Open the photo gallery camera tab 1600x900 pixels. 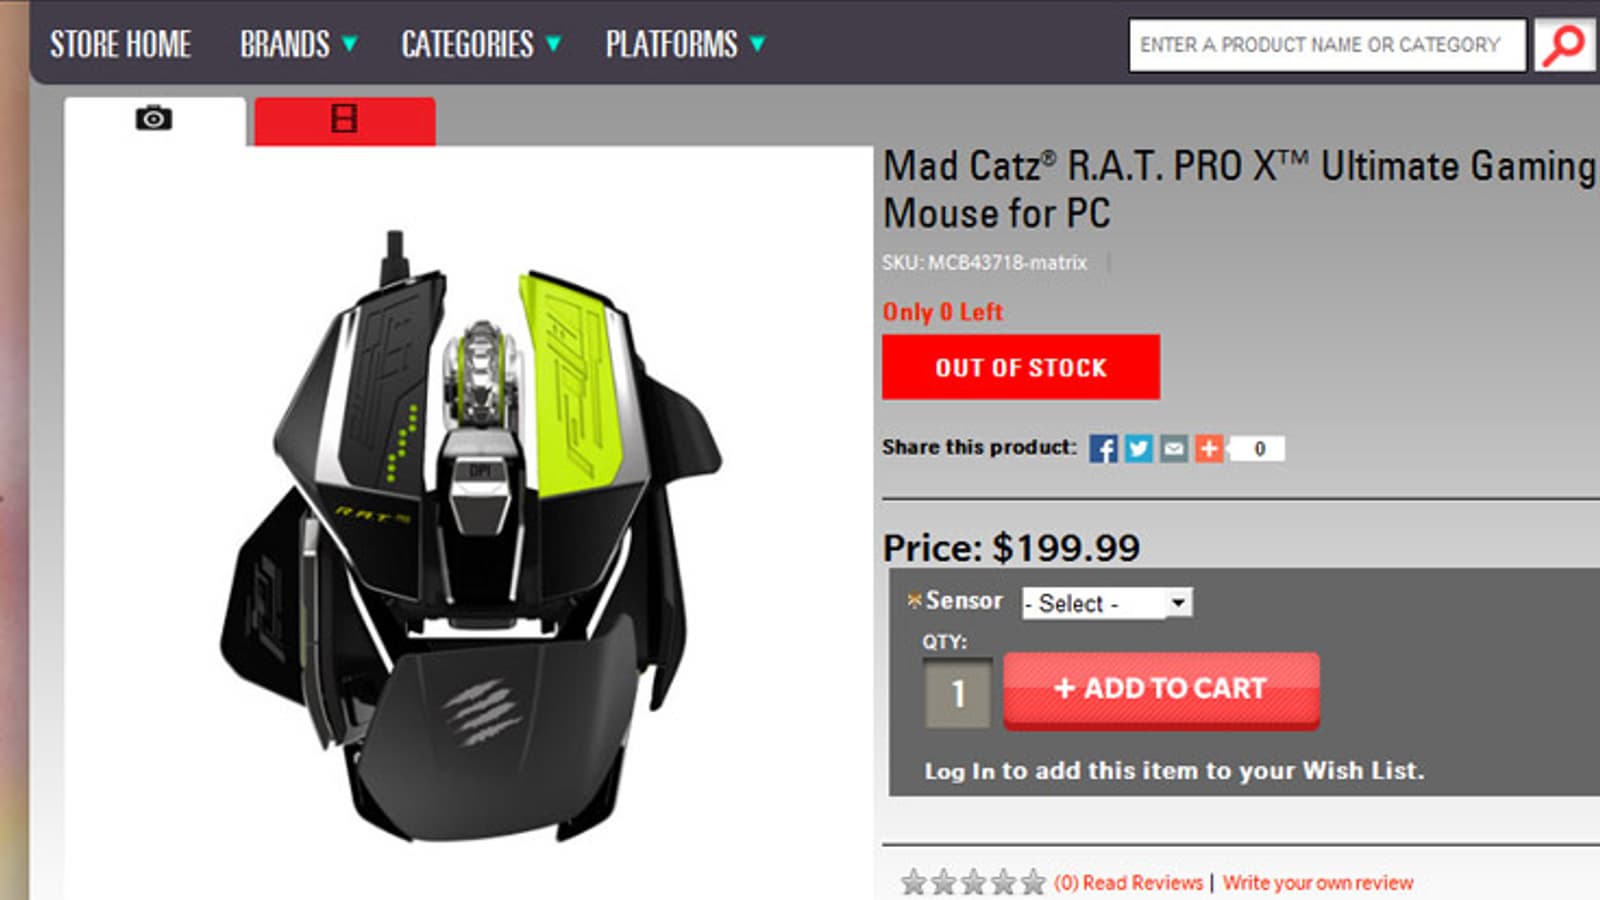pos(154,120)
